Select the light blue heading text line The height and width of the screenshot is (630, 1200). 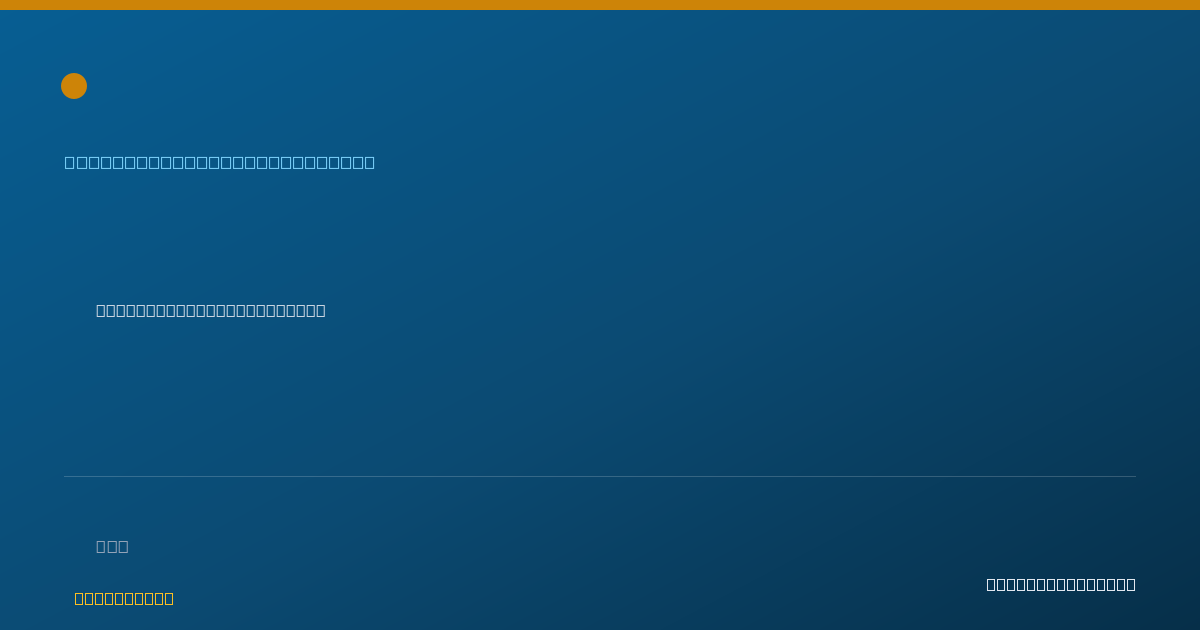tap(220, 162)
